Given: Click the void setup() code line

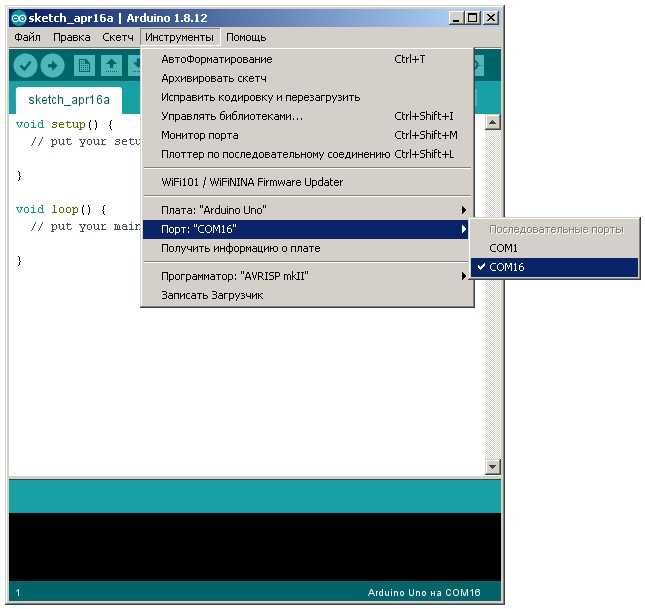Looking at the screenshot, I should [x=65, y=124].
